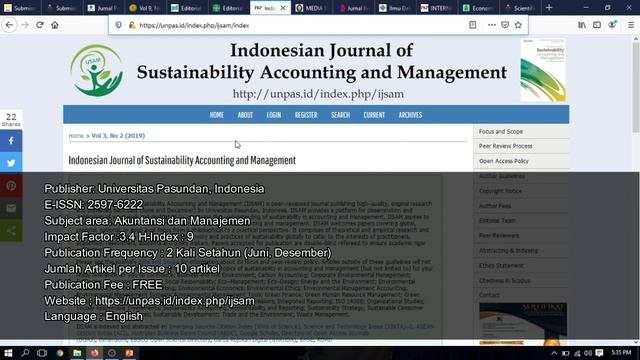The width and height of the screenshot is (640, 360).
Task: View site lock security information
Action: tap(132, 25)
